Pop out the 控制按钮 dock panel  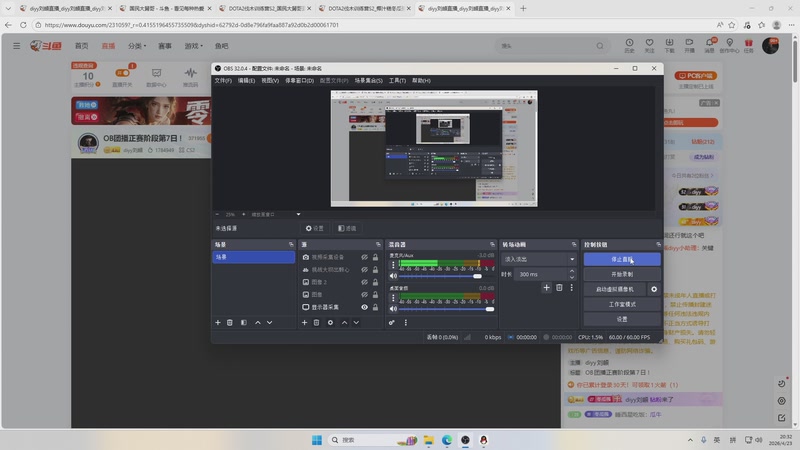coord(658,244)
